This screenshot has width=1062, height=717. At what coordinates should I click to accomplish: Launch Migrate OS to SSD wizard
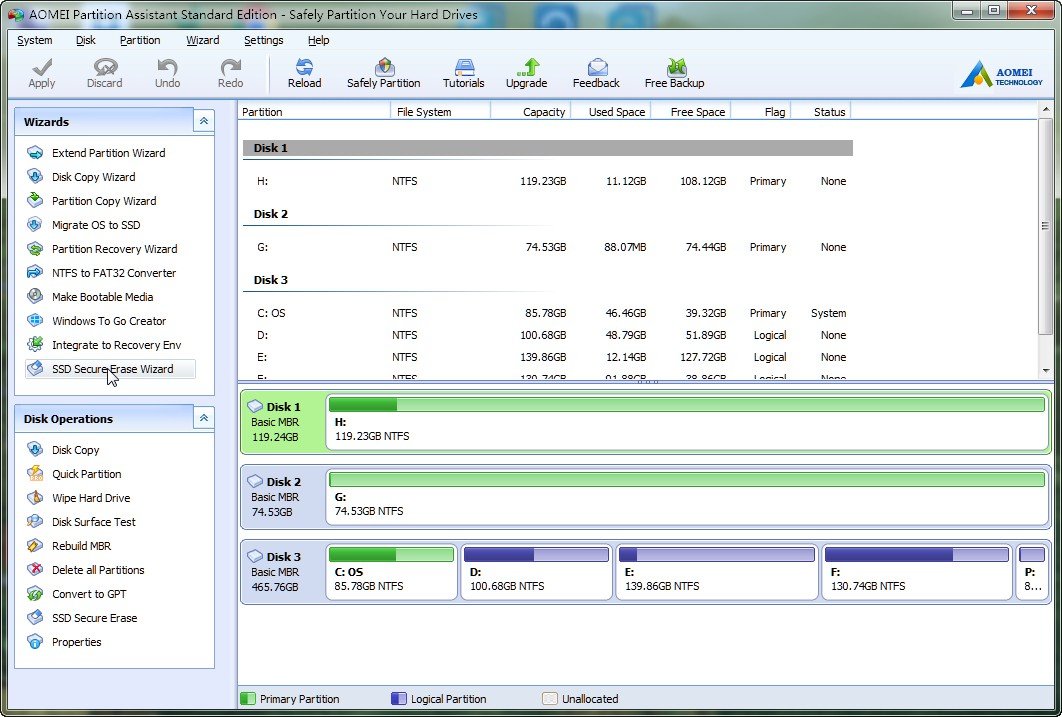pyautogui.click(x=96, y=225)
